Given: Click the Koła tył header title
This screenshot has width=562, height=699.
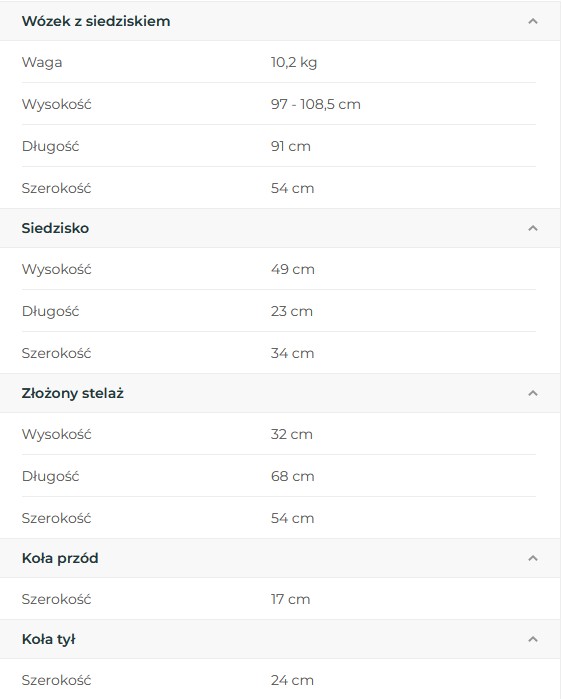Looking at the screenshot, I should [49, 639].
